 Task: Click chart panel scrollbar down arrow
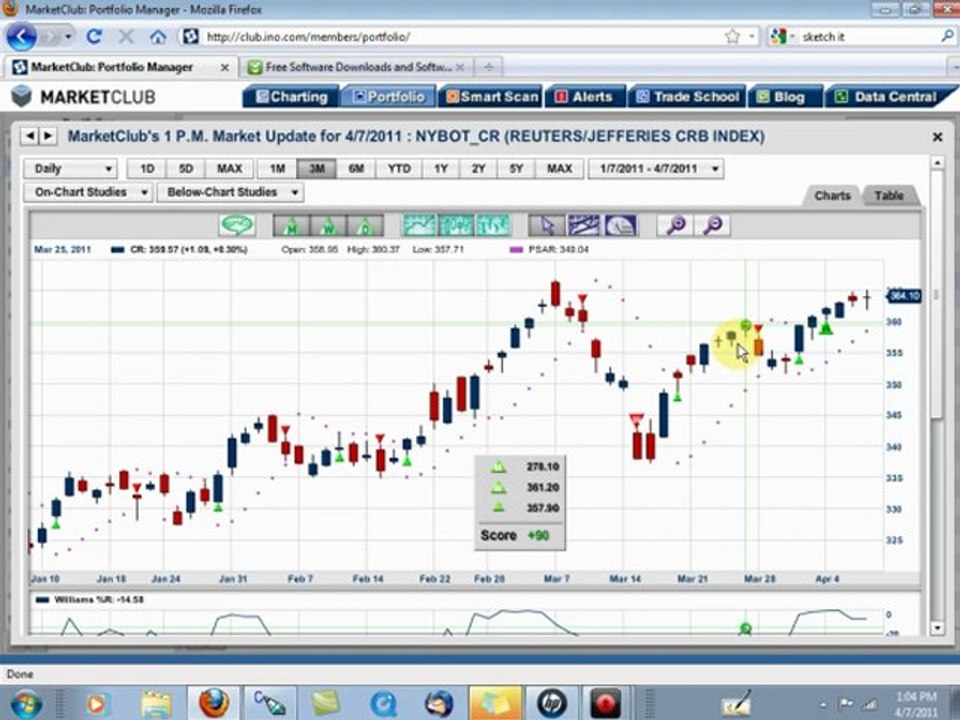click(x=937, y=628)
